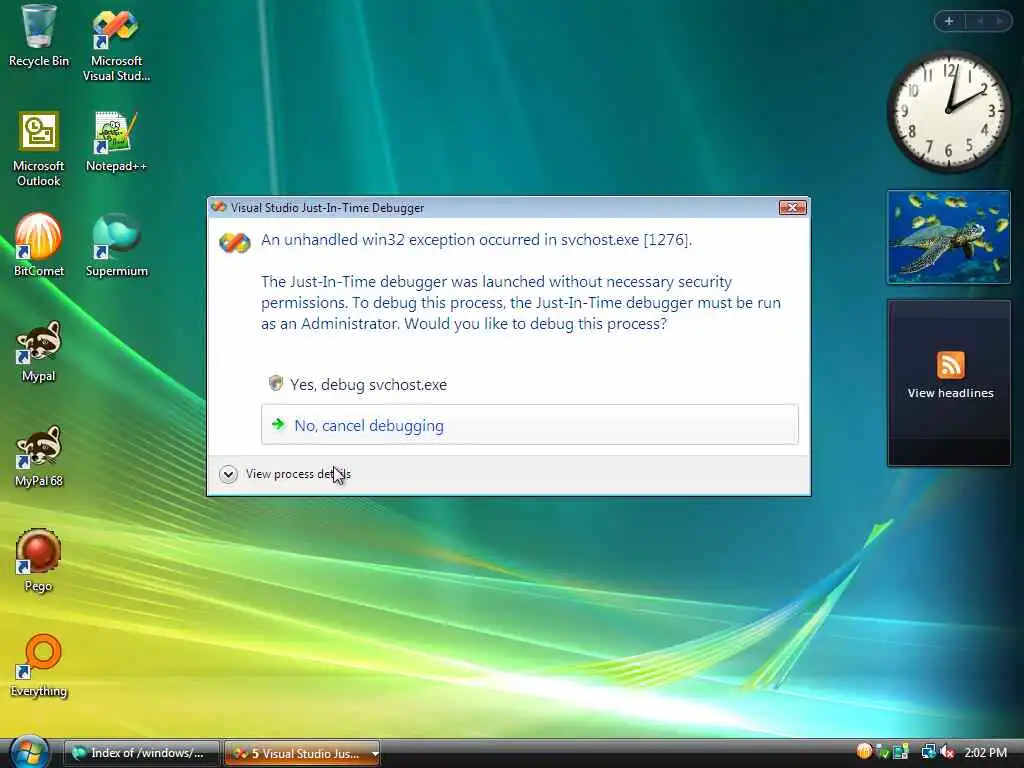
Task: Click the safely remove hardware tray icon
Action: click(x=884, y=752)
